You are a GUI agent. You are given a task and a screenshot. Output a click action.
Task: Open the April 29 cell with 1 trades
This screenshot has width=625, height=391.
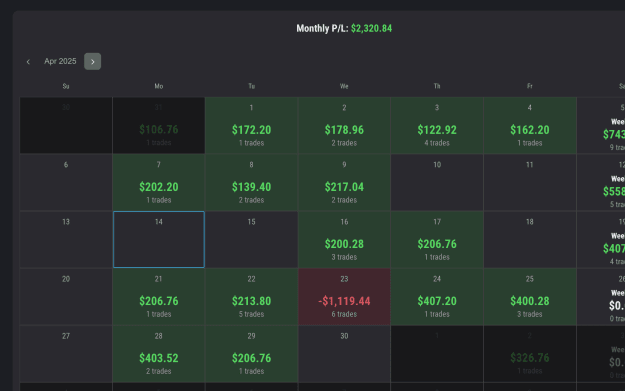[252, 354]
